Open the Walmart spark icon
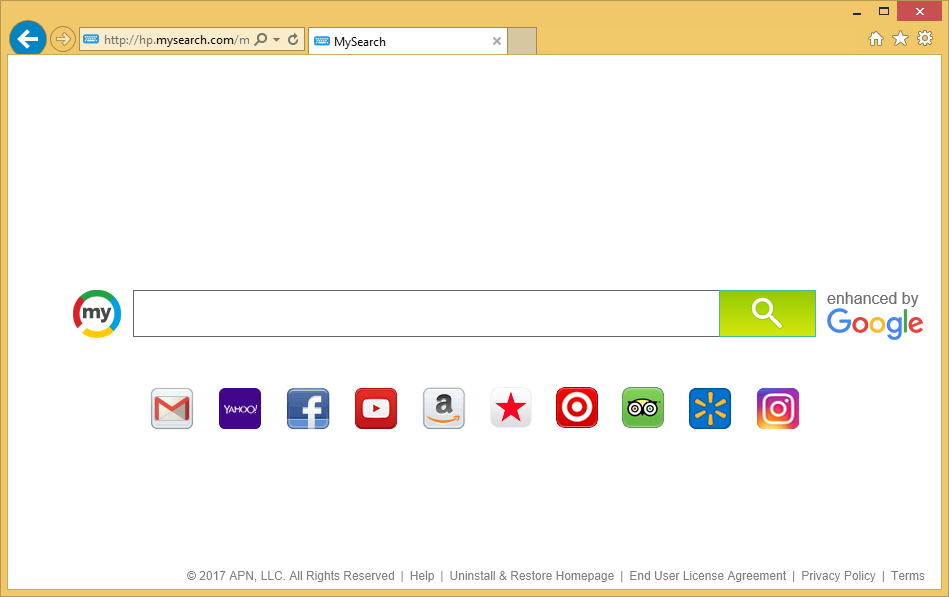Viewport: 949px width, 597px height. [710, 409]
